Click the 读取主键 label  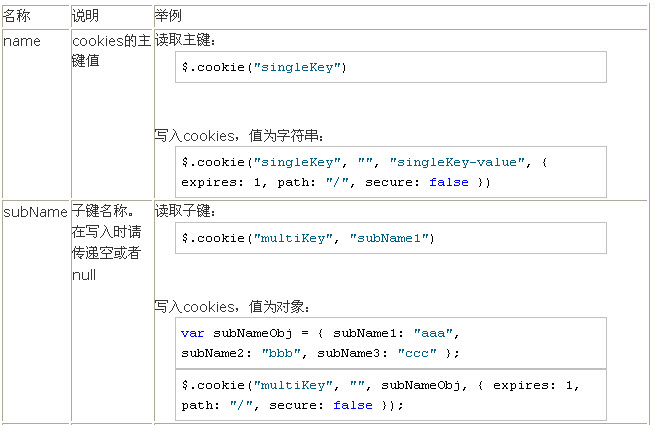pos(185,41)
